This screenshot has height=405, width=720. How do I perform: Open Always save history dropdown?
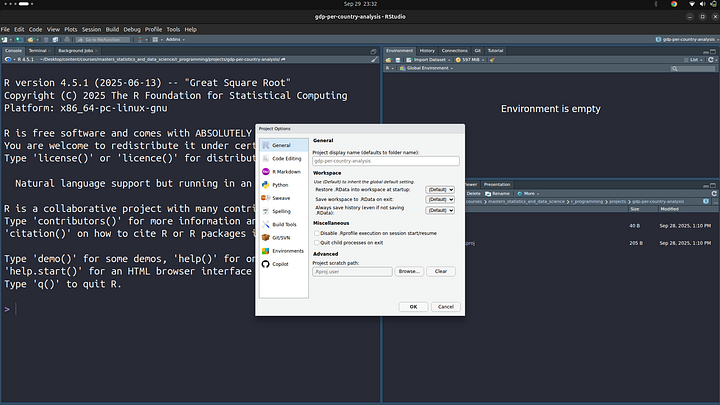click(x=440, y=210)
